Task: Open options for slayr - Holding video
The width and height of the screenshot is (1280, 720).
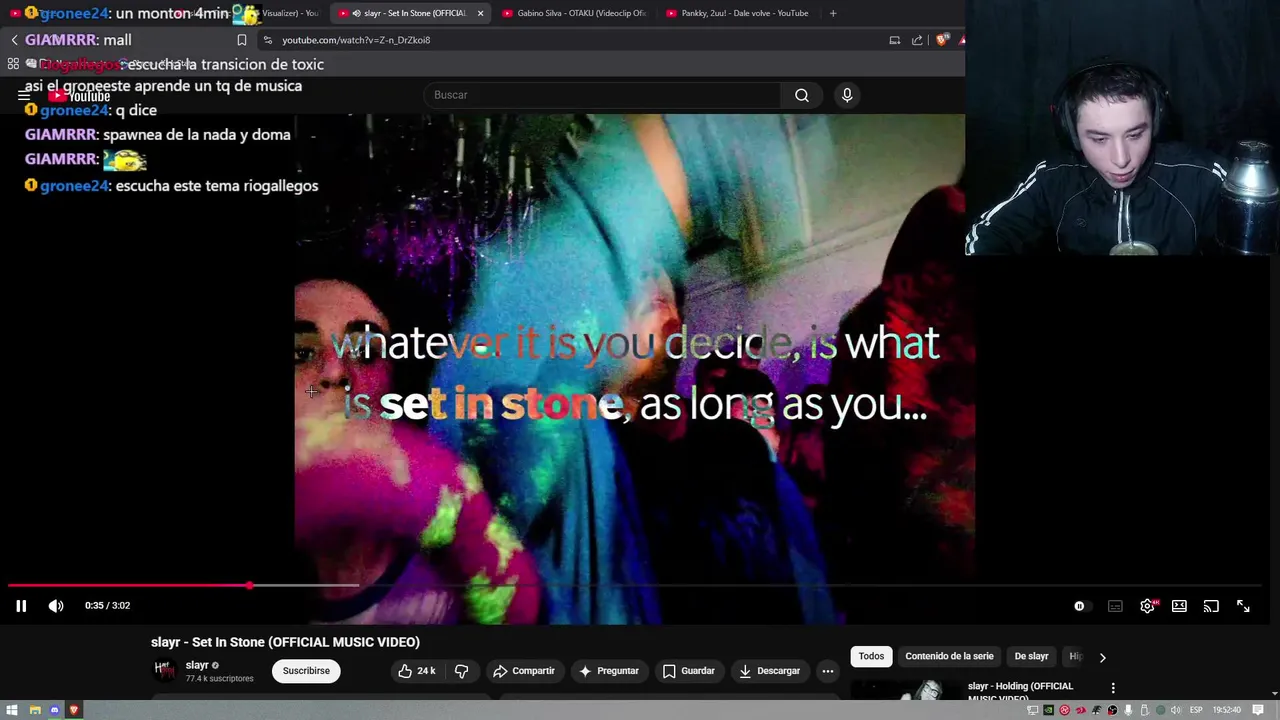Action: pos(1113,688)
